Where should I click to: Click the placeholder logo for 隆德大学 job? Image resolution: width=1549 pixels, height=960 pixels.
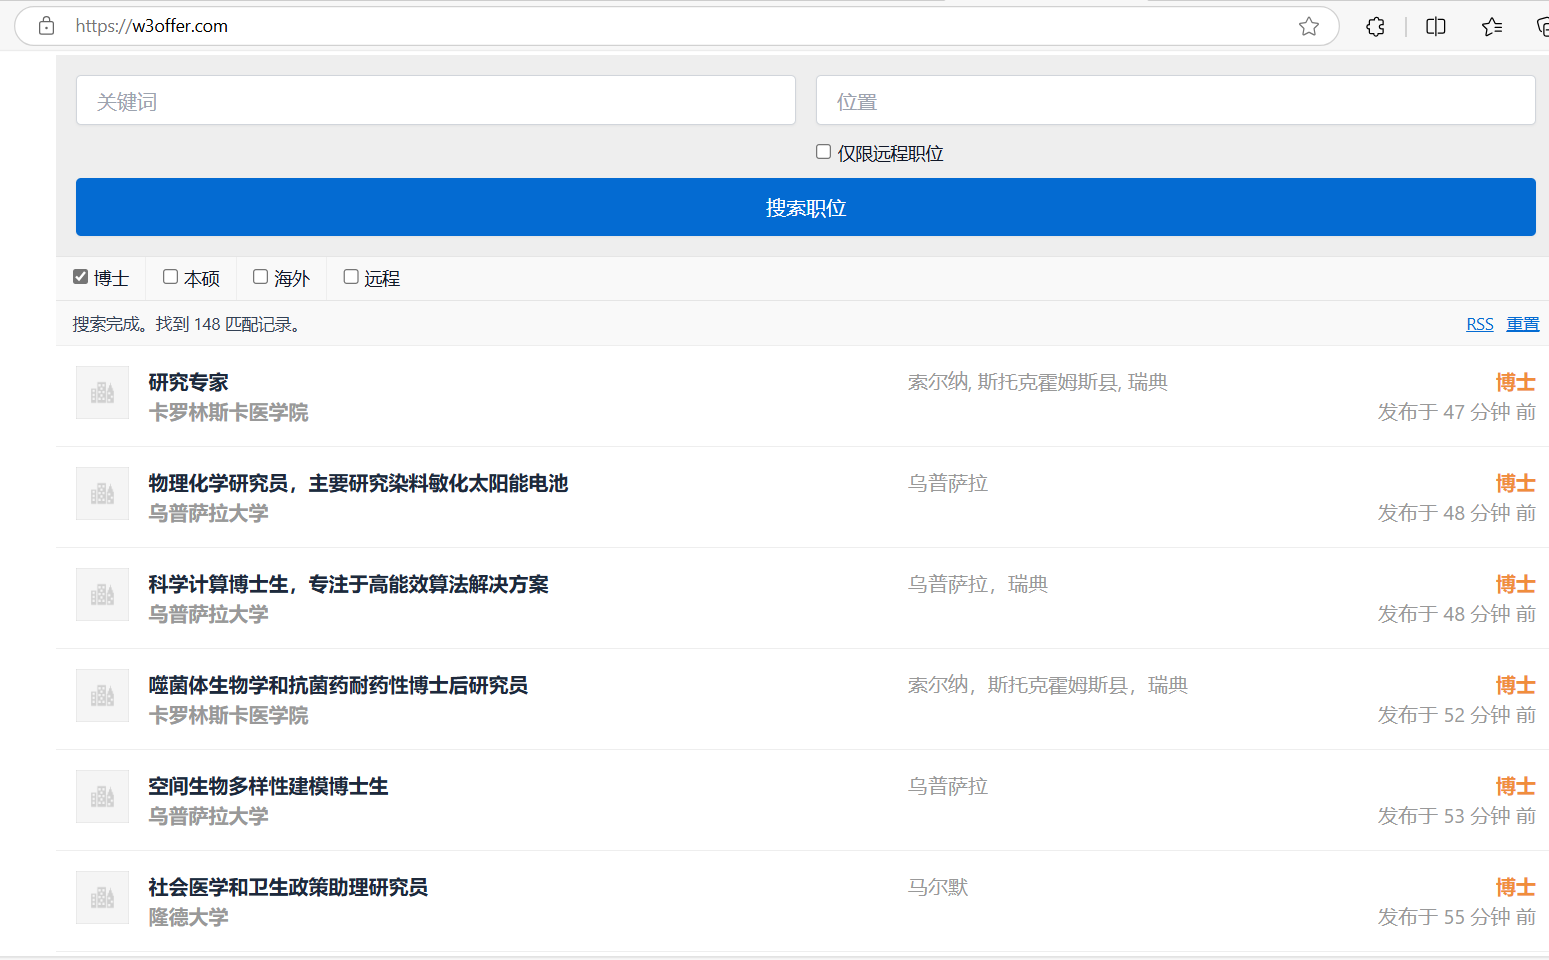pos(102,897)
